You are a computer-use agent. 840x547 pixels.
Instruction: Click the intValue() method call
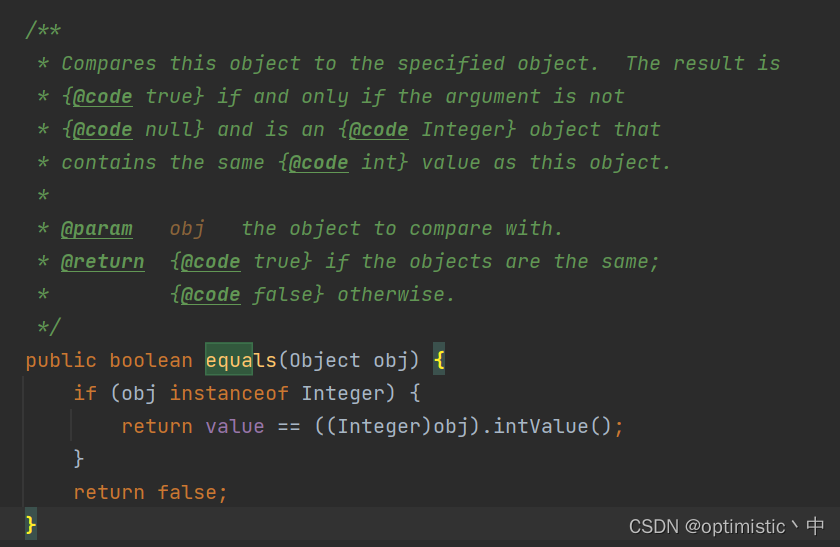coord(552,426)
